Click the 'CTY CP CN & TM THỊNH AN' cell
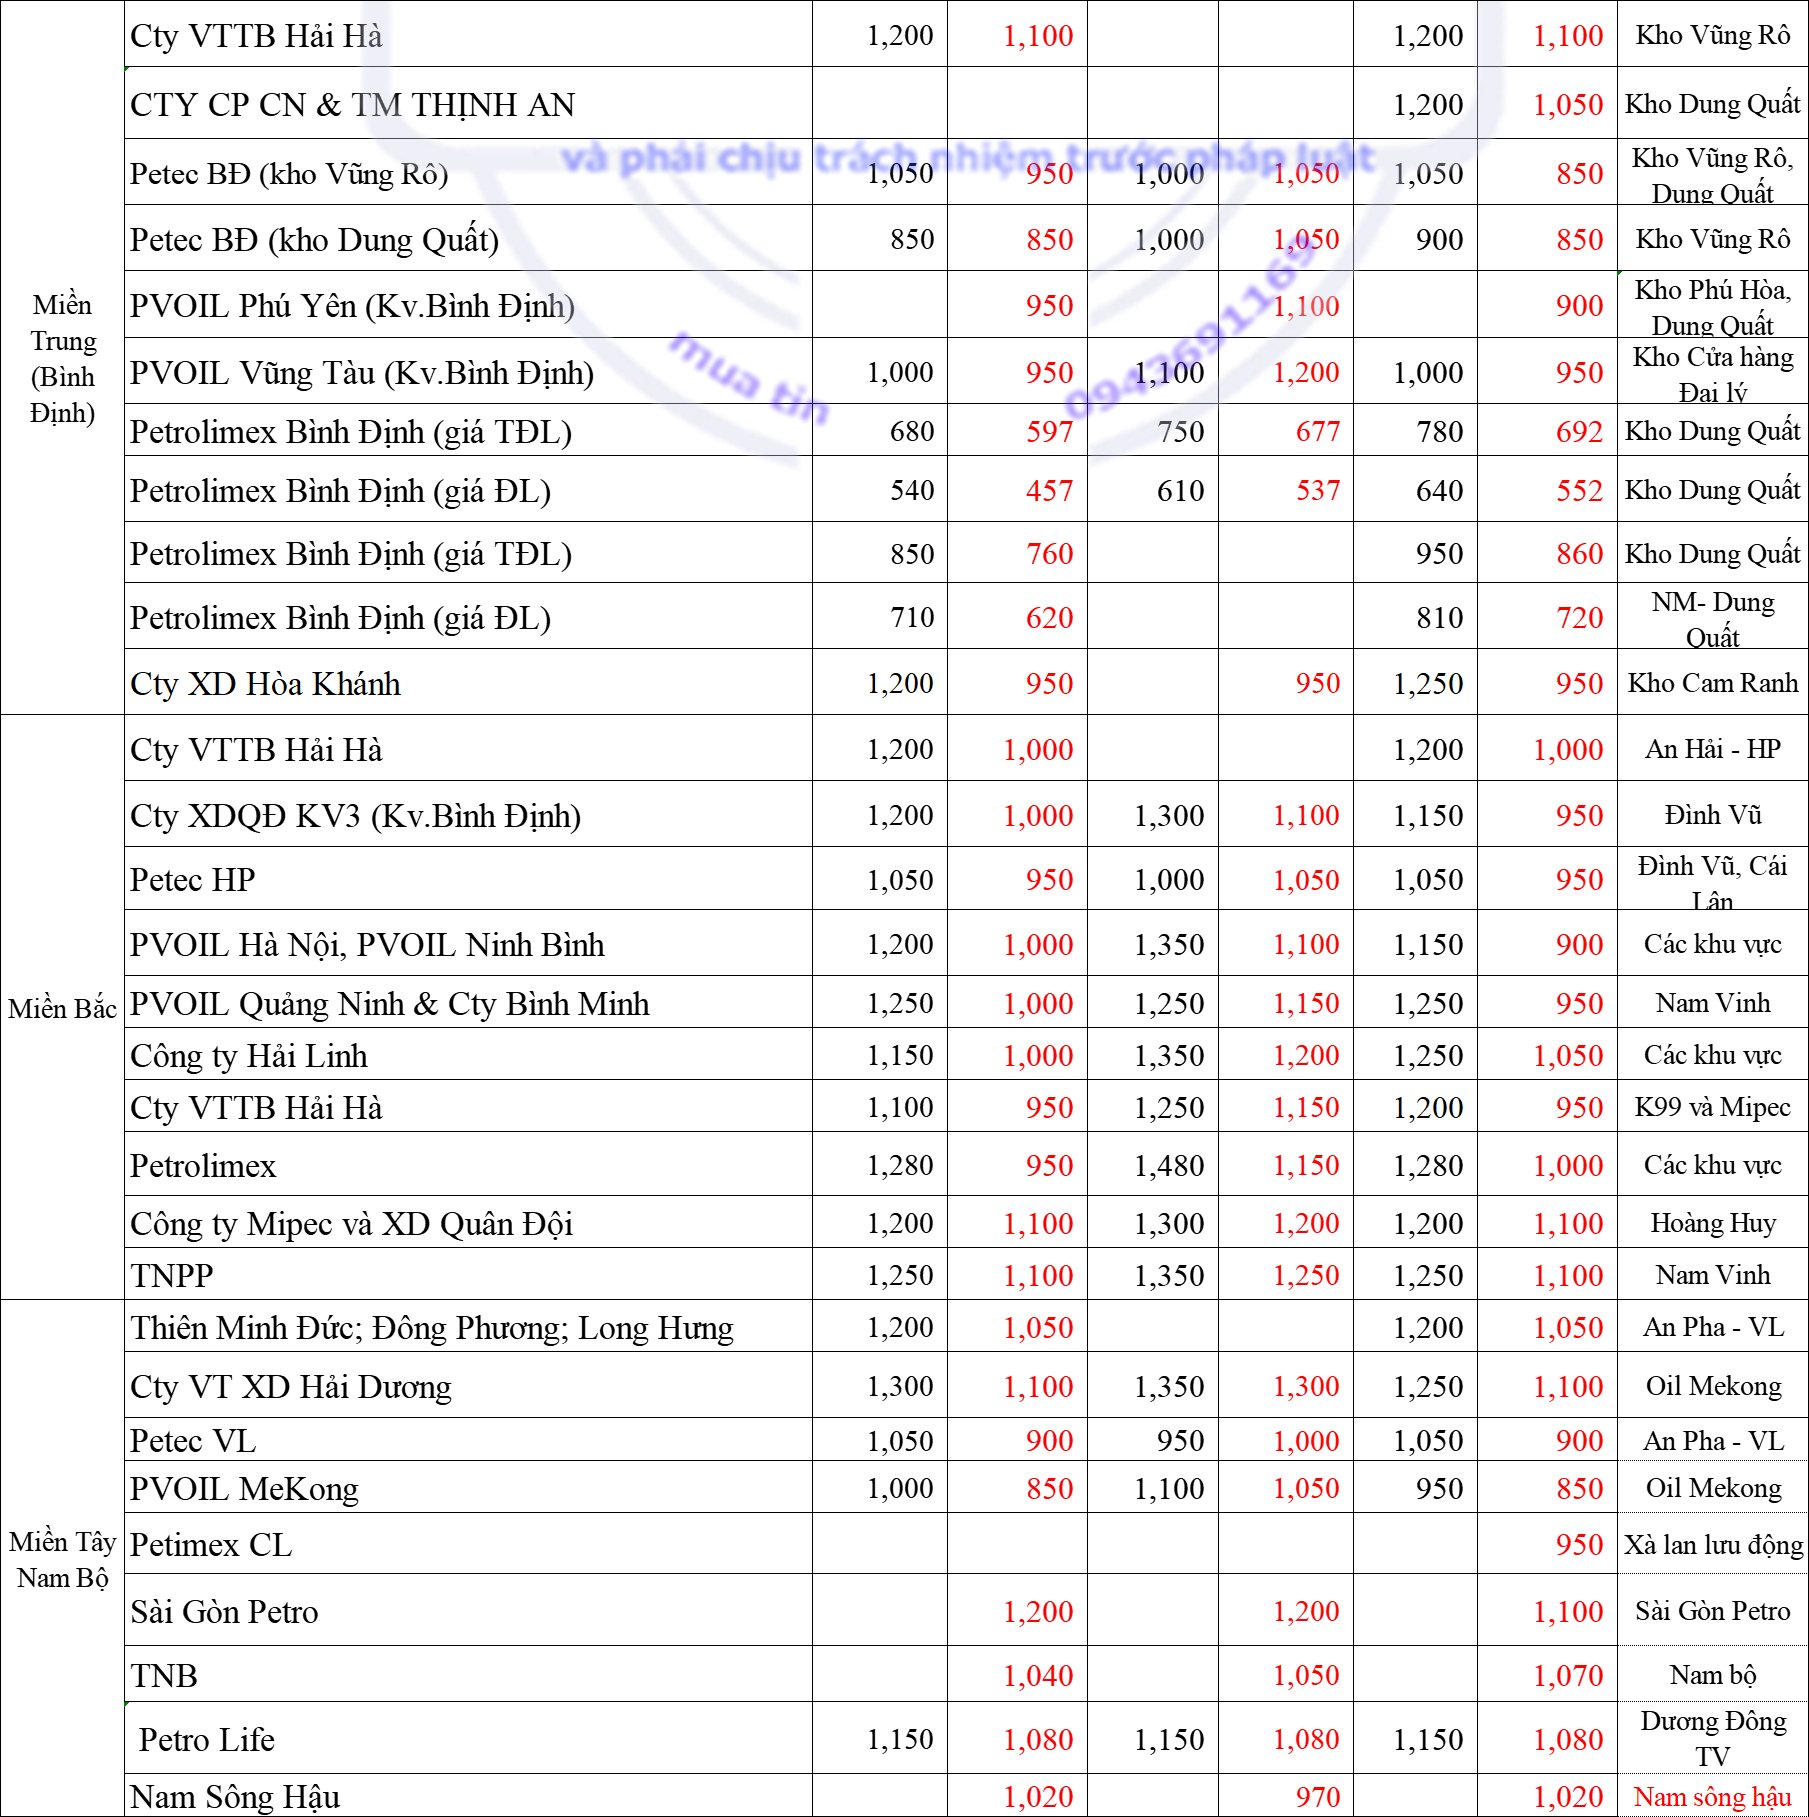This screenshot has width=1809, height=1817. [468, 104]
